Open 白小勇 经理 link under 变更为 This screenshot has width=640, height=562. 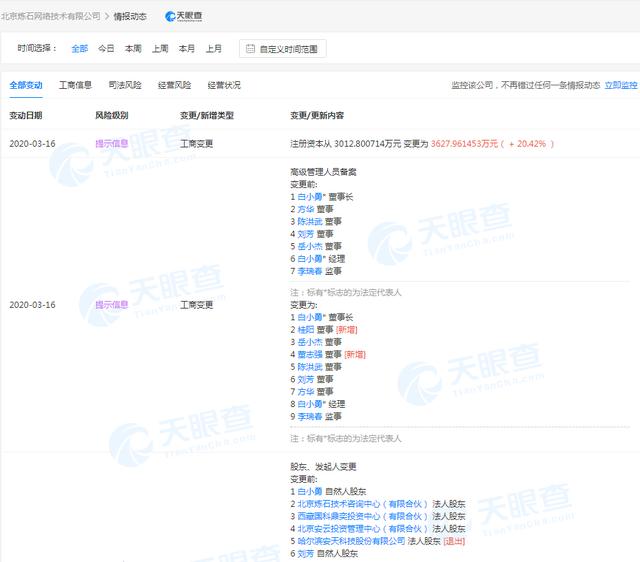(310, 404)
